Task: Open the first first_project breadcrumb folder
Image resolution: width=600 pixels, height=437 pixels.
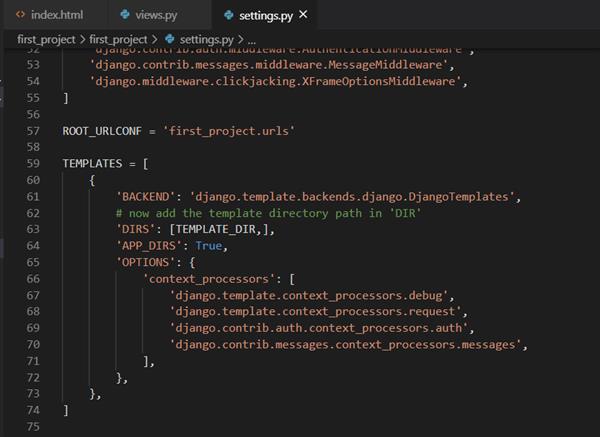Action: pos(46,39)
